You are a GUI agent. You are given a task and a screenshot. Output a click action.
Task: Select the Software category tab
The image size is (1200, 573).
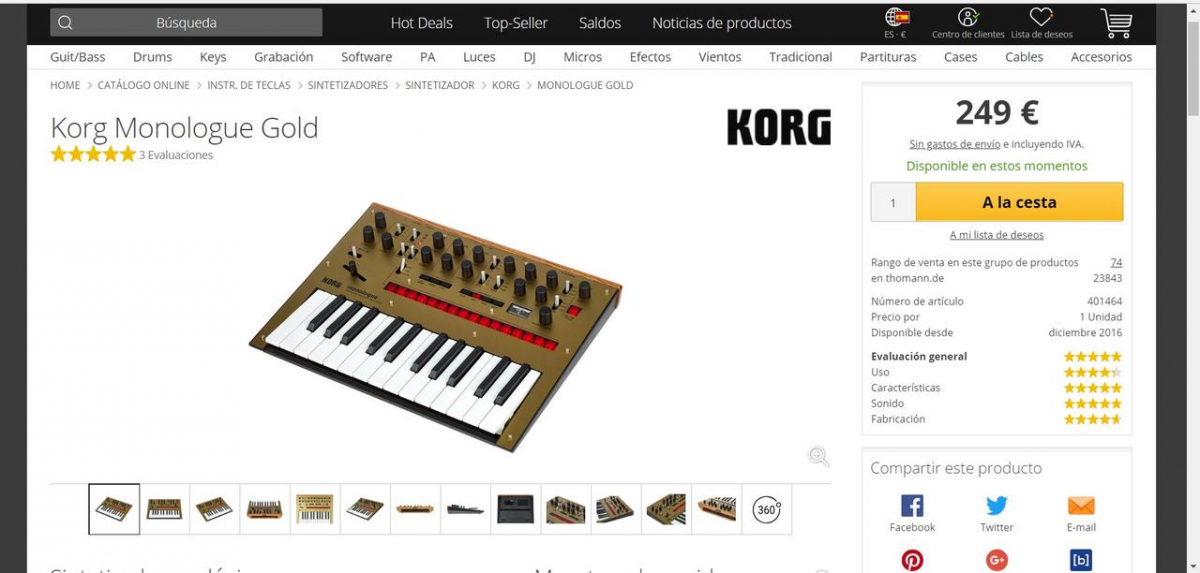click(366, 57)
